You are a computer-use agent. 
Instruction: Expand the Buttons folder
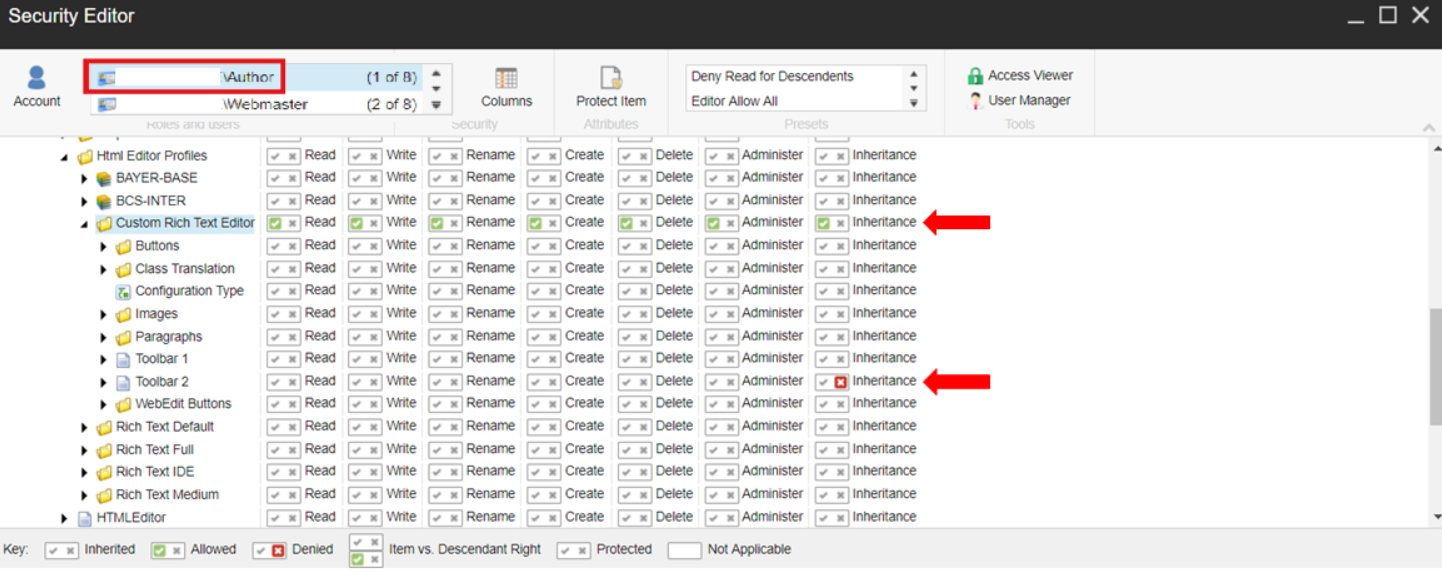(x=104, y=246)
